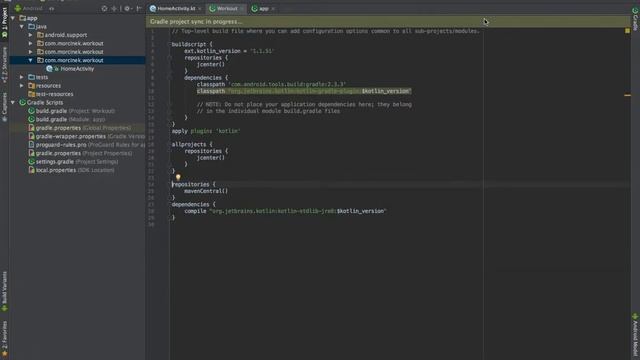Open the HomeActivity Kotlin class

pos(70,69)
